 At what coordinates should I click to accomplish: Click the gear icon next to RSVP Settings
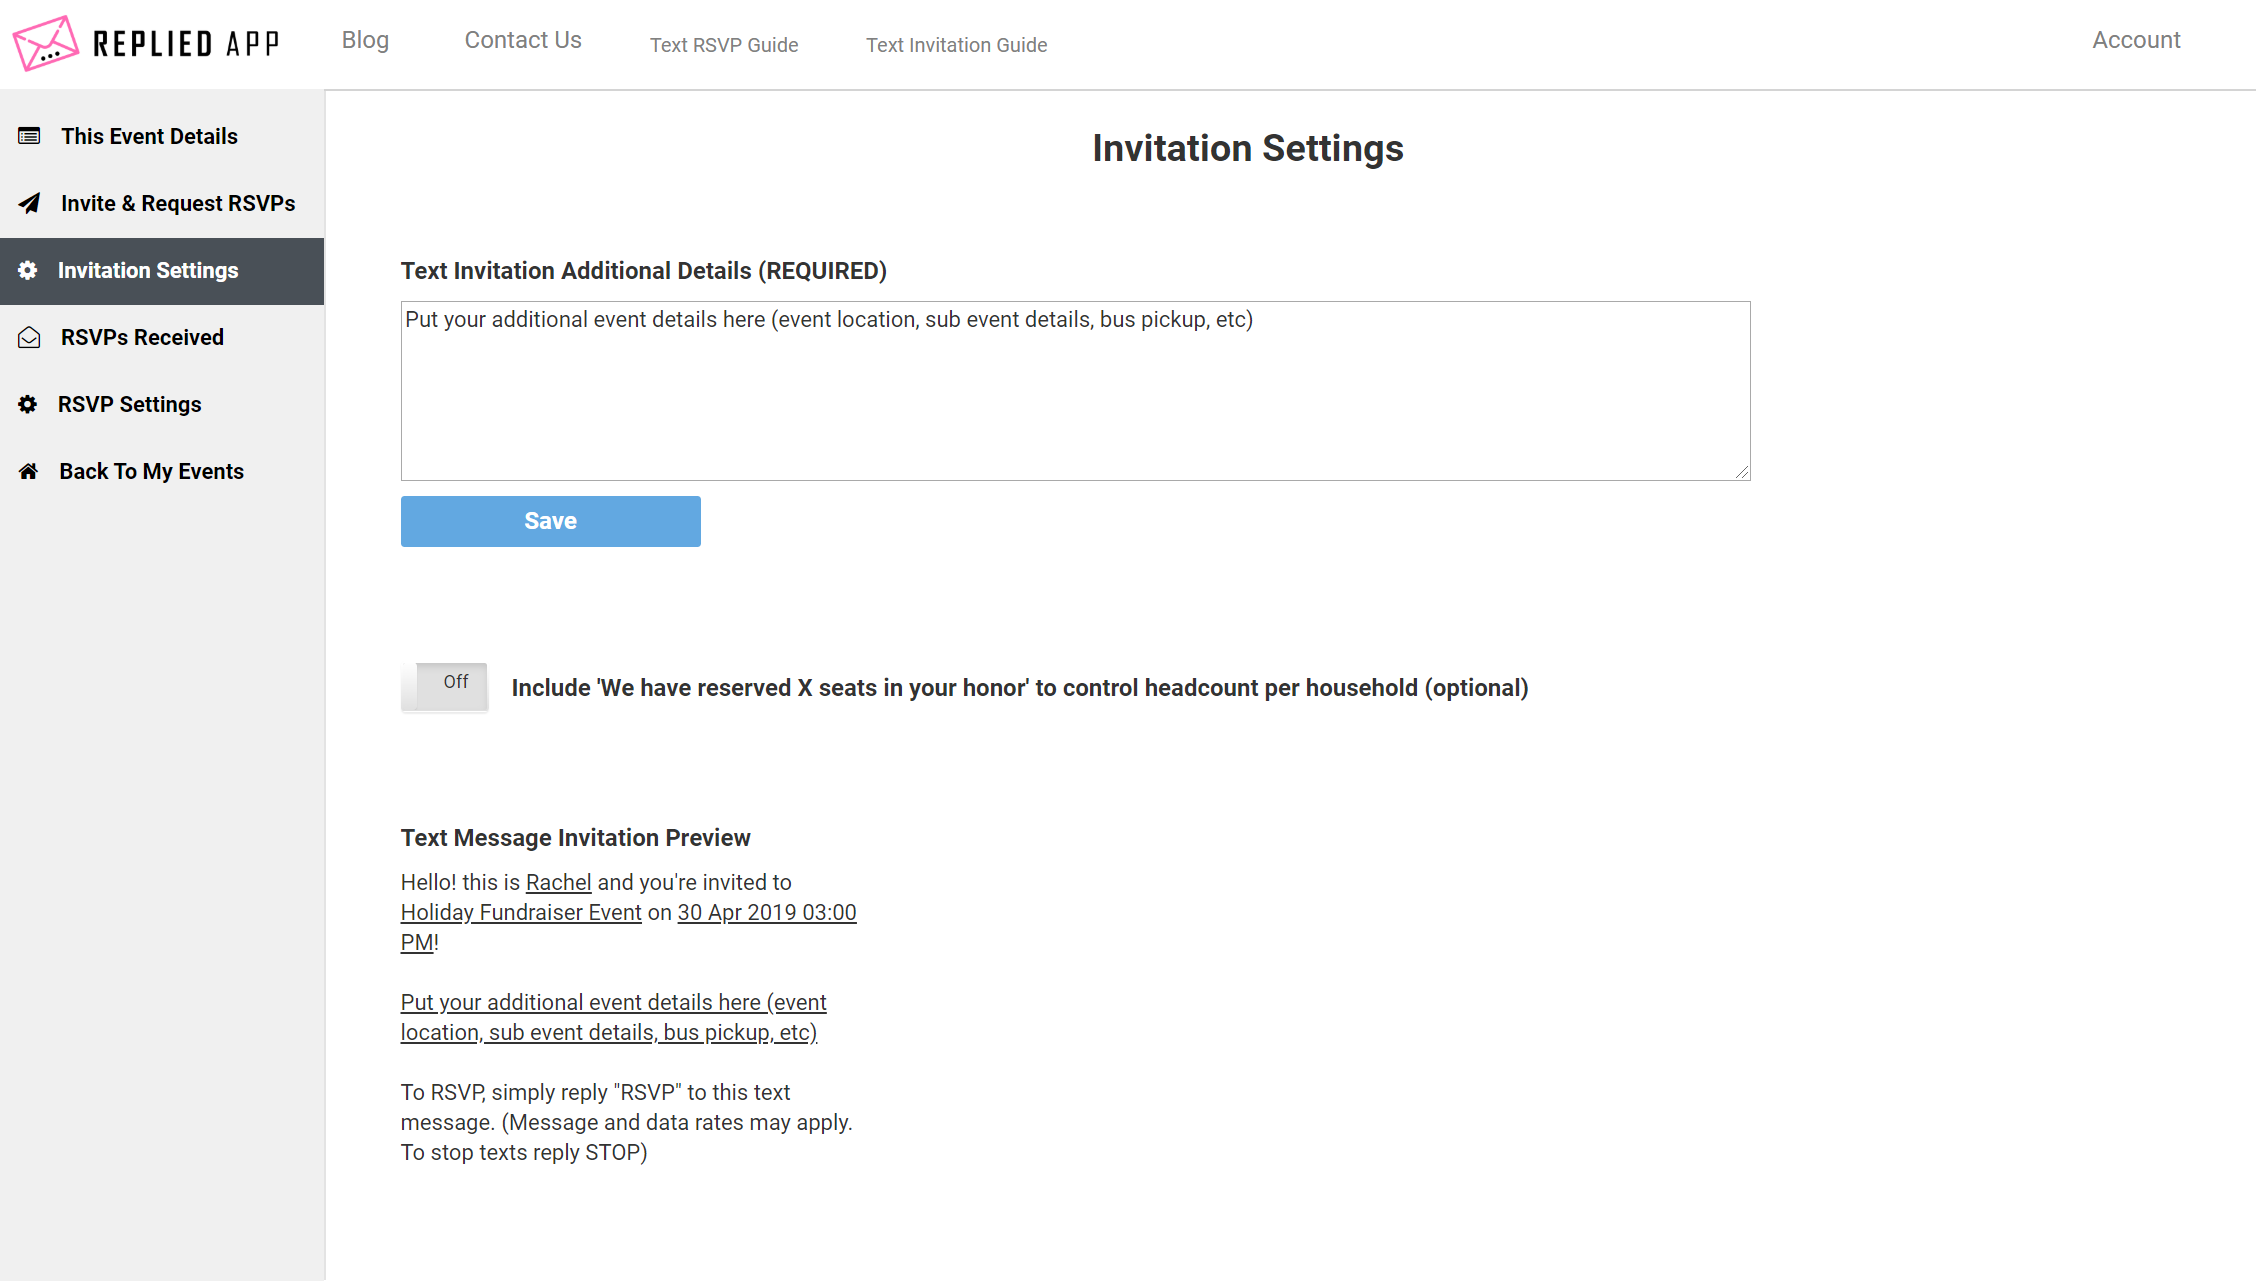(28, 404)
